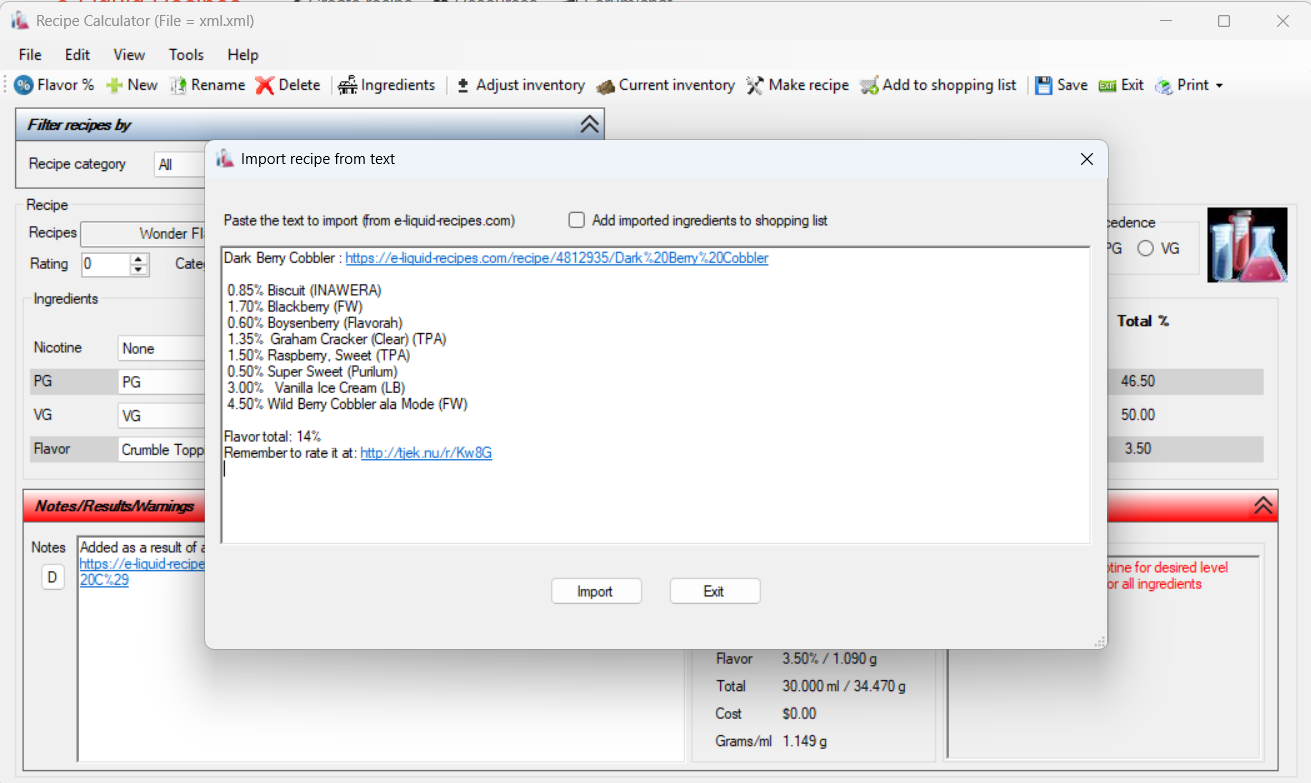
Task: Click the Adjust inventory toolbar icon
Action: pos(463,85)
